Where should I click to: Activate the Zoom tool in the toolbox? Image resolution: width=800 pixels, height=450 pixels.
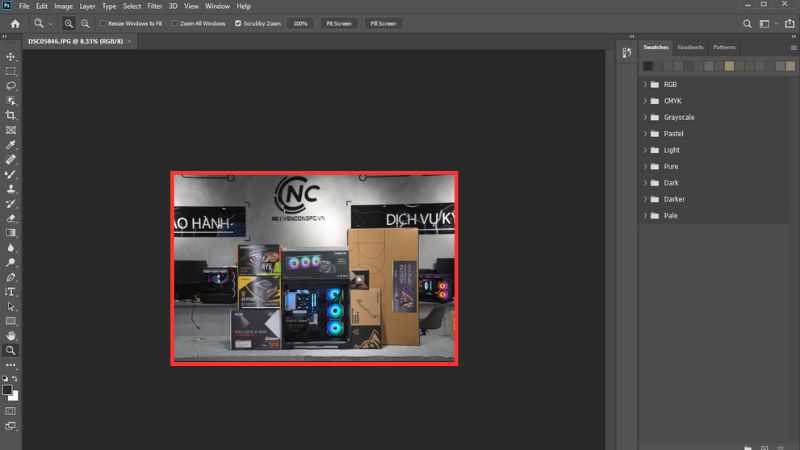point(11,350)
